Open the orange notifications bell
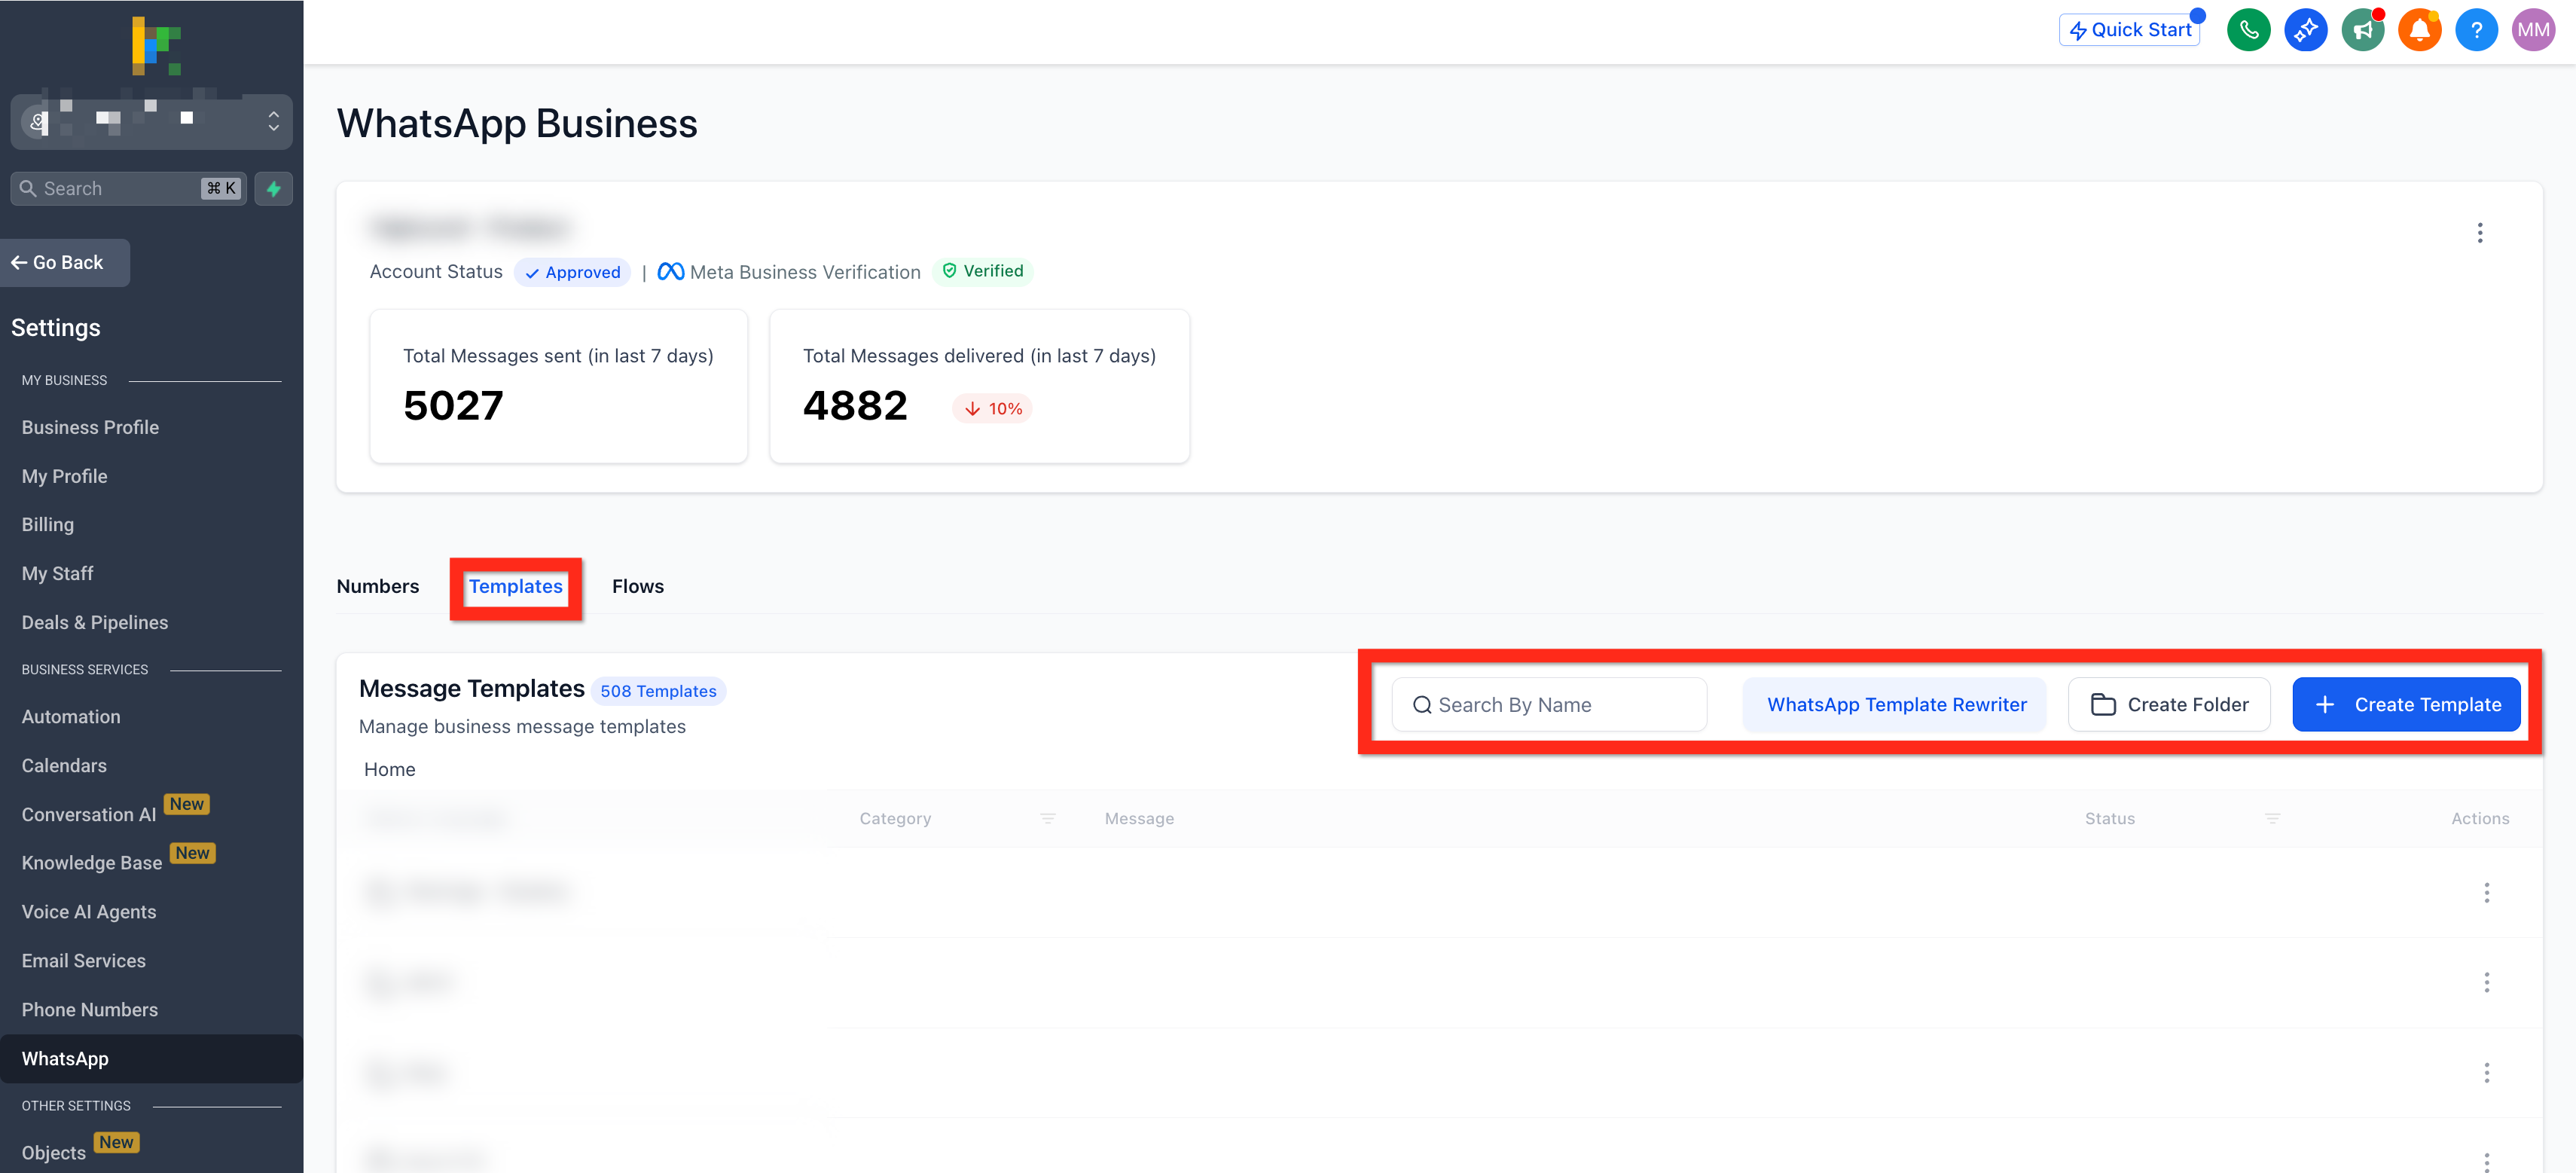This screenshot has width=2576, height=1173. pos(2419,30)
